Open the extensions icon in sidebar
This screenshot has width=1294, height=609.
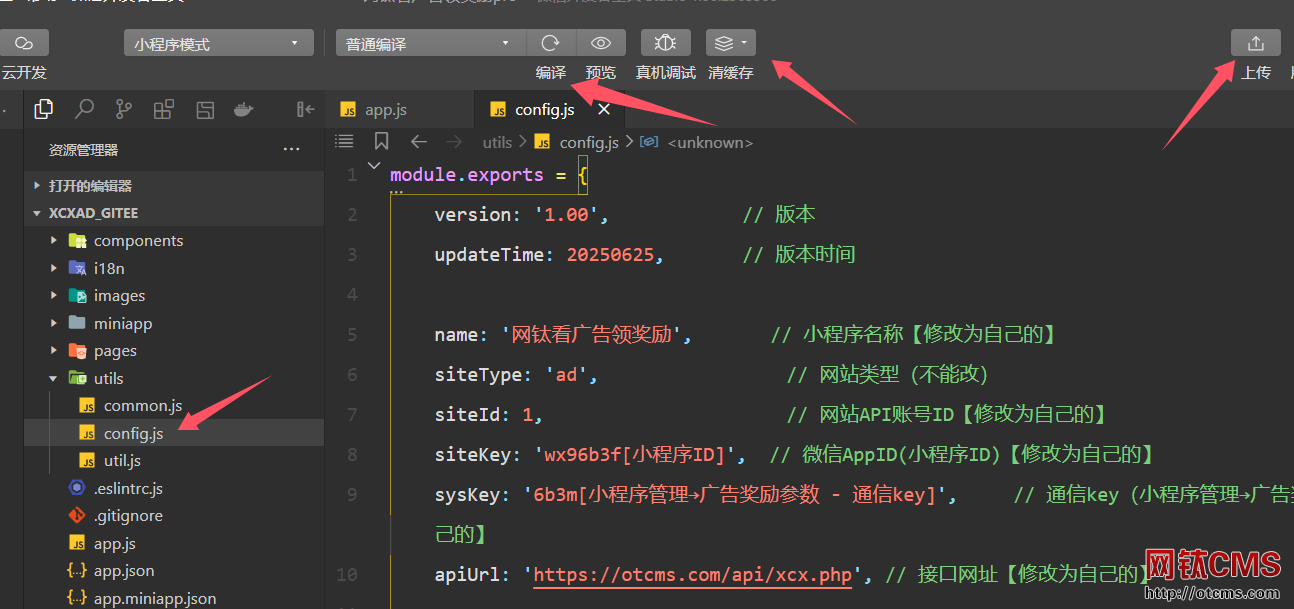(164, 109)
